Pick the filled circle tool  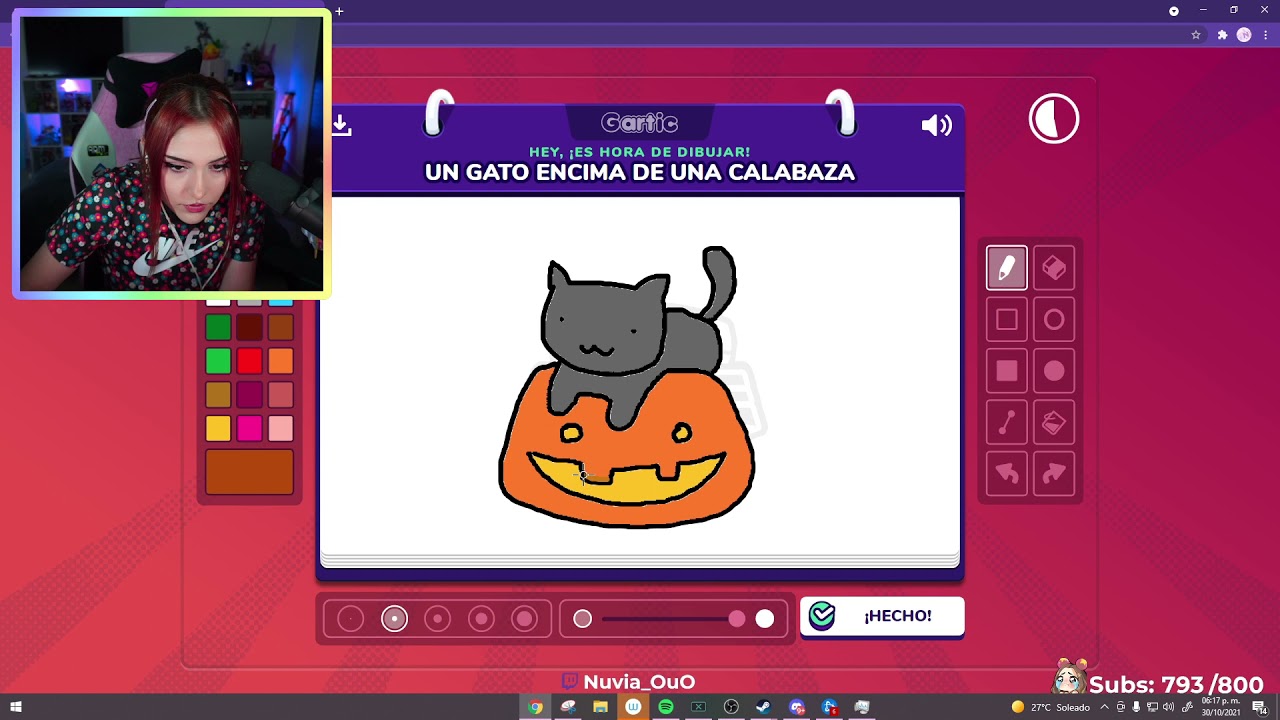tap(1054, 371)
